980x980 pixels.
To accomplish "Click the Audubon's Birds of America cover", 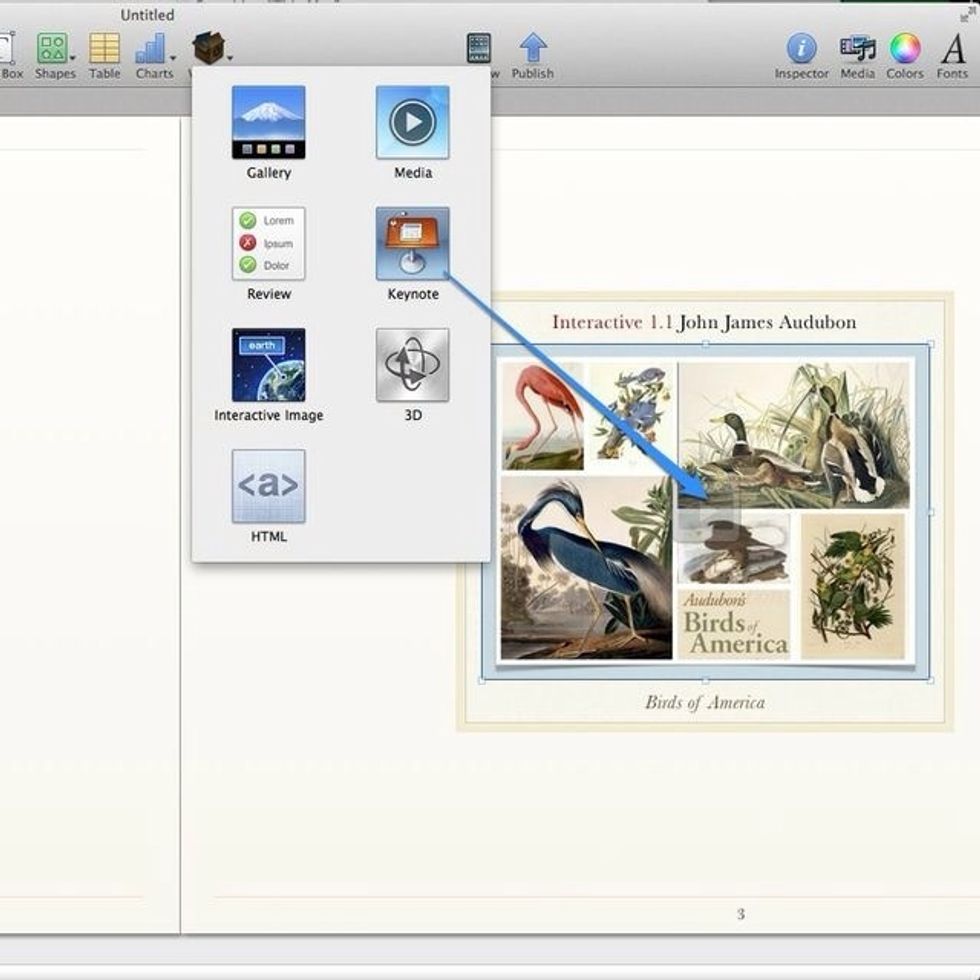I will (x=734, y=624).
